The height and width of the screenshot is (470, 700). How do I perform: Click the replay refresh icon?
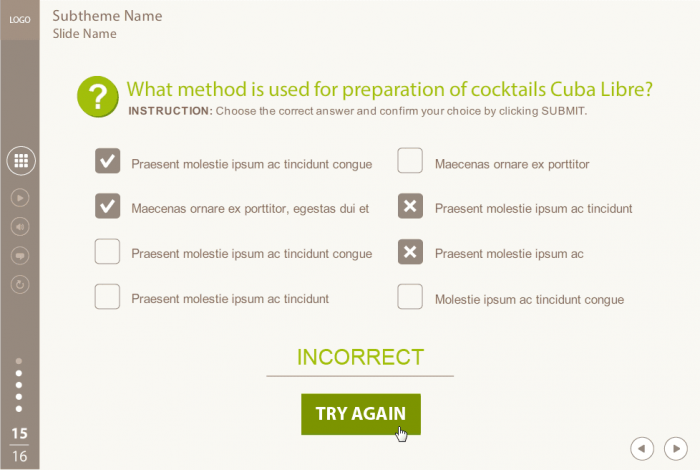pos(20,284)
